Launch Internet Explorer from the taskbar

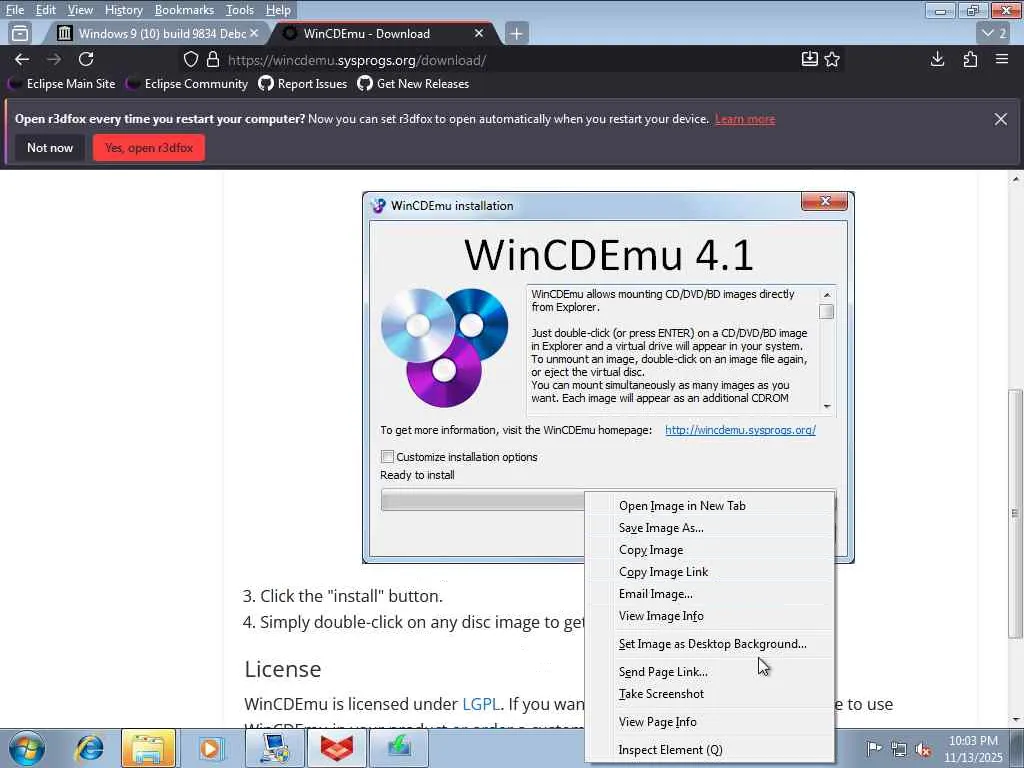click(x=89, y=748)
